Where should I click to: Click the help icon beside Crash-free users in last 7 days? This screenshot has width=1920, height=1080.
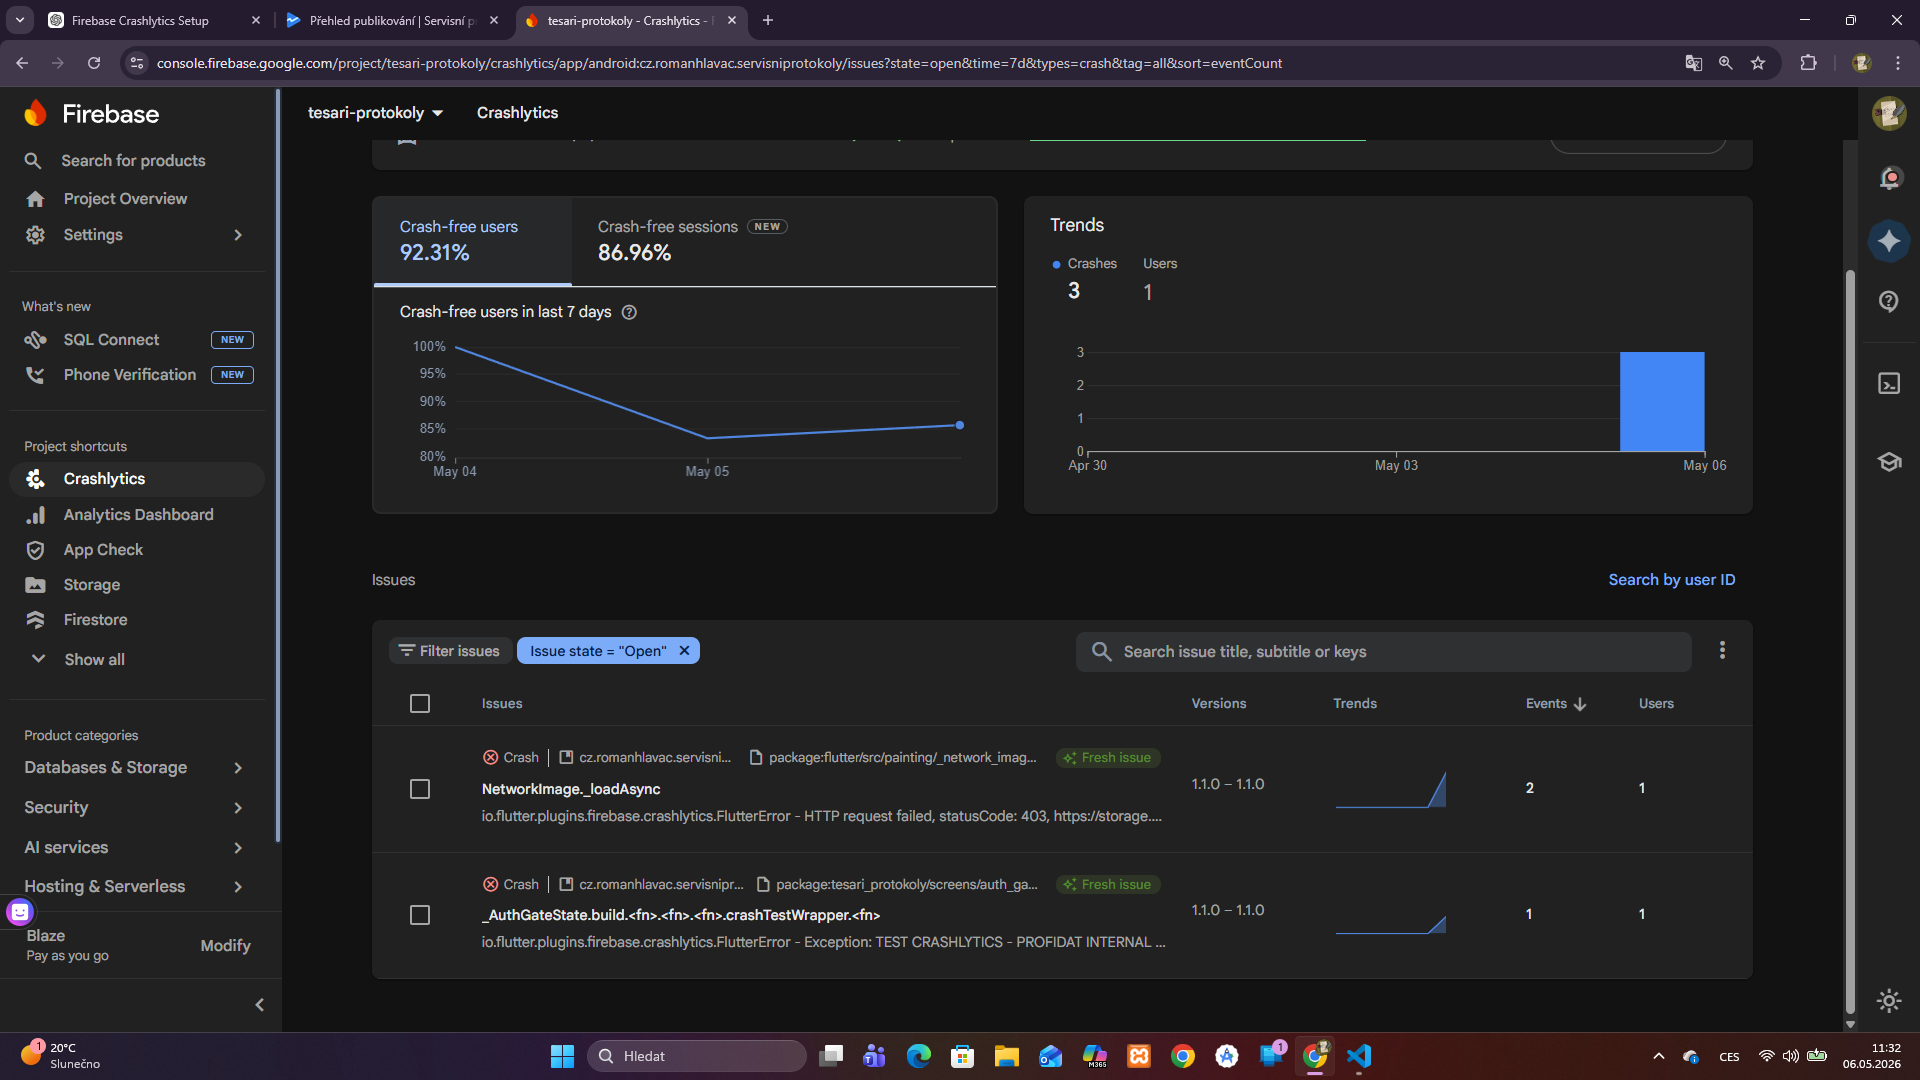pyautogui.click(x=629, y=312)
